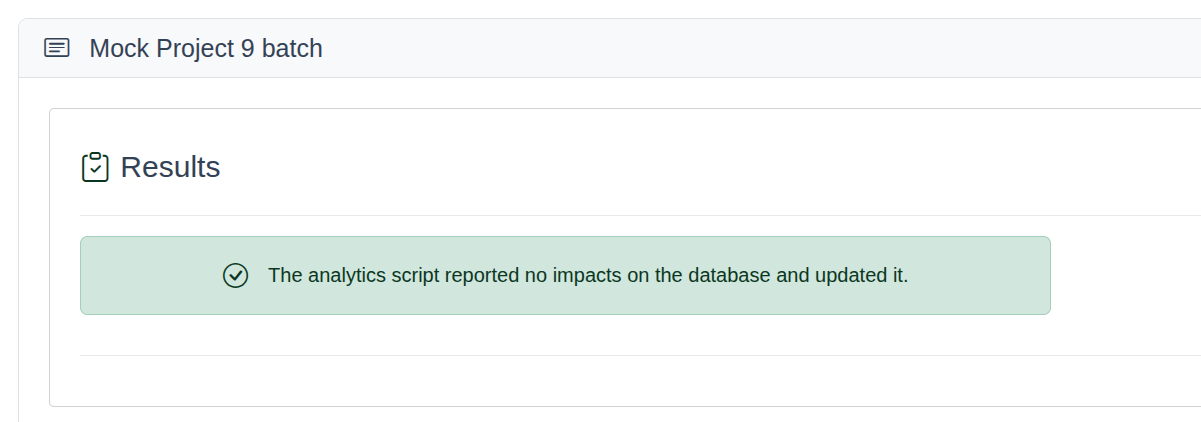Click the circled checkmark icon in green alert
This screenshot has height=422, width=1201.
click(x=235, y=275)
